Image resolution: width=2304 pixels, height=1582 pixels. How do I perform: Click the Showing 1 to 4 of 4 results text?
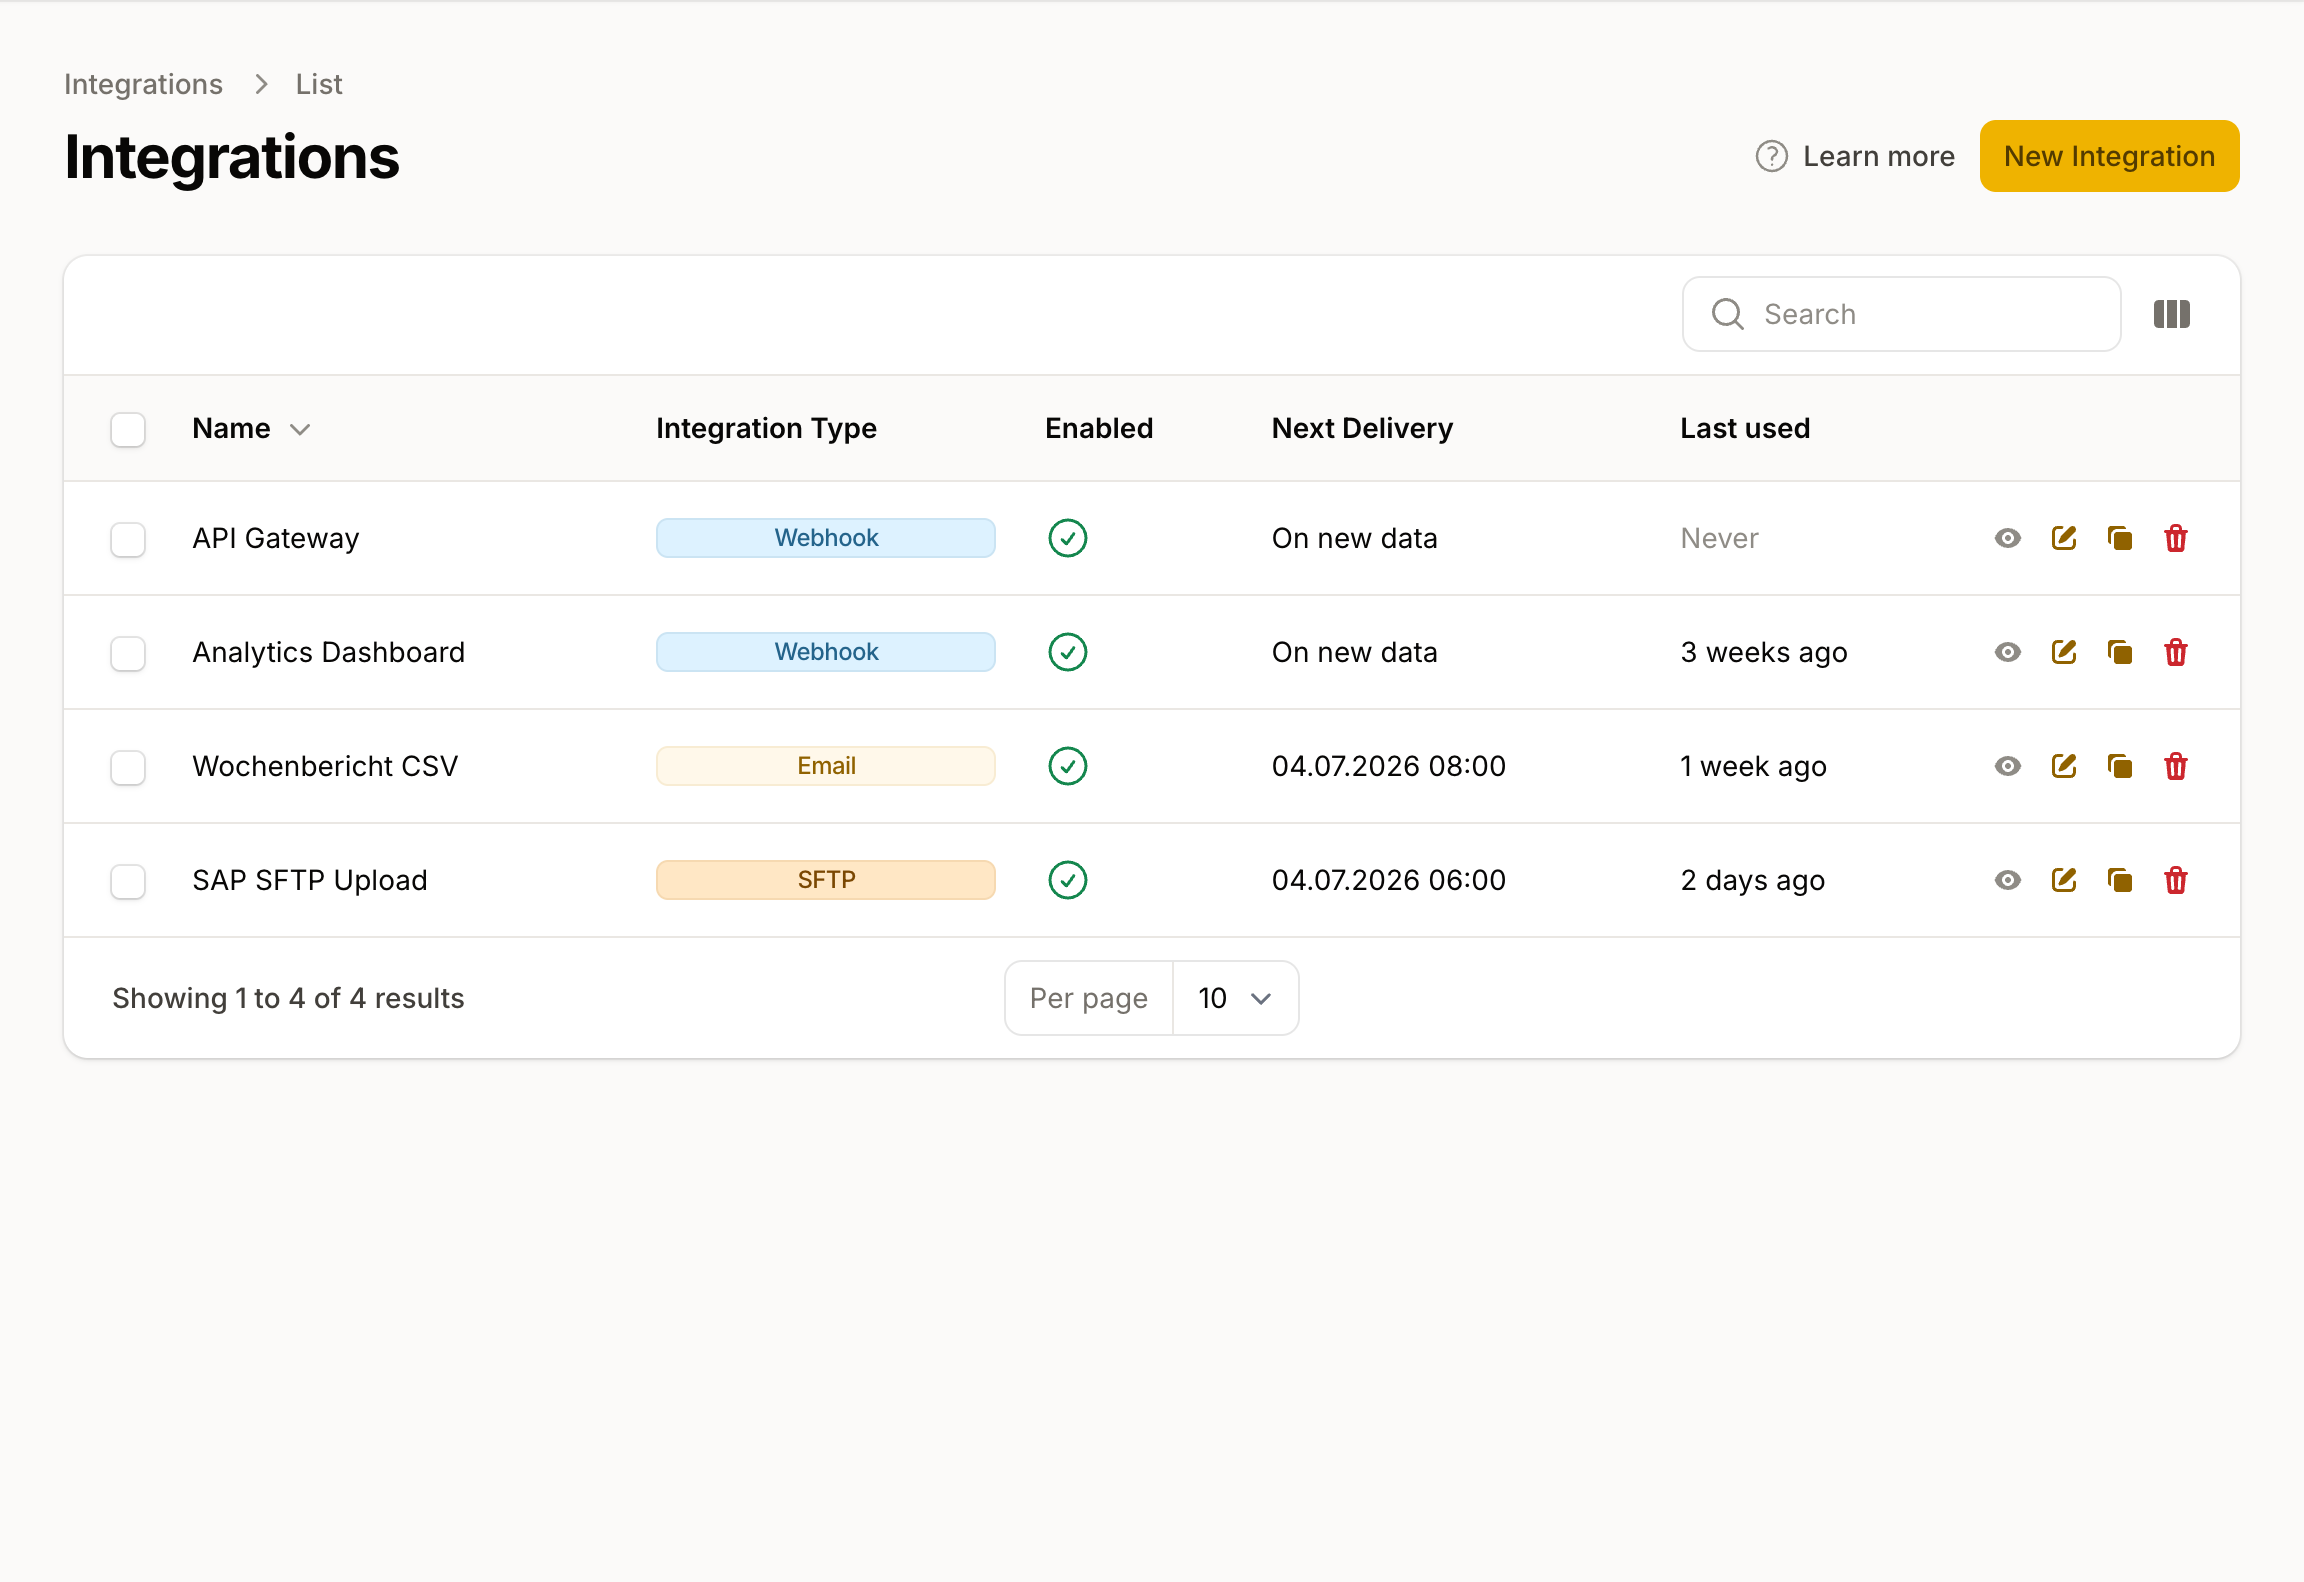point(288,998)
